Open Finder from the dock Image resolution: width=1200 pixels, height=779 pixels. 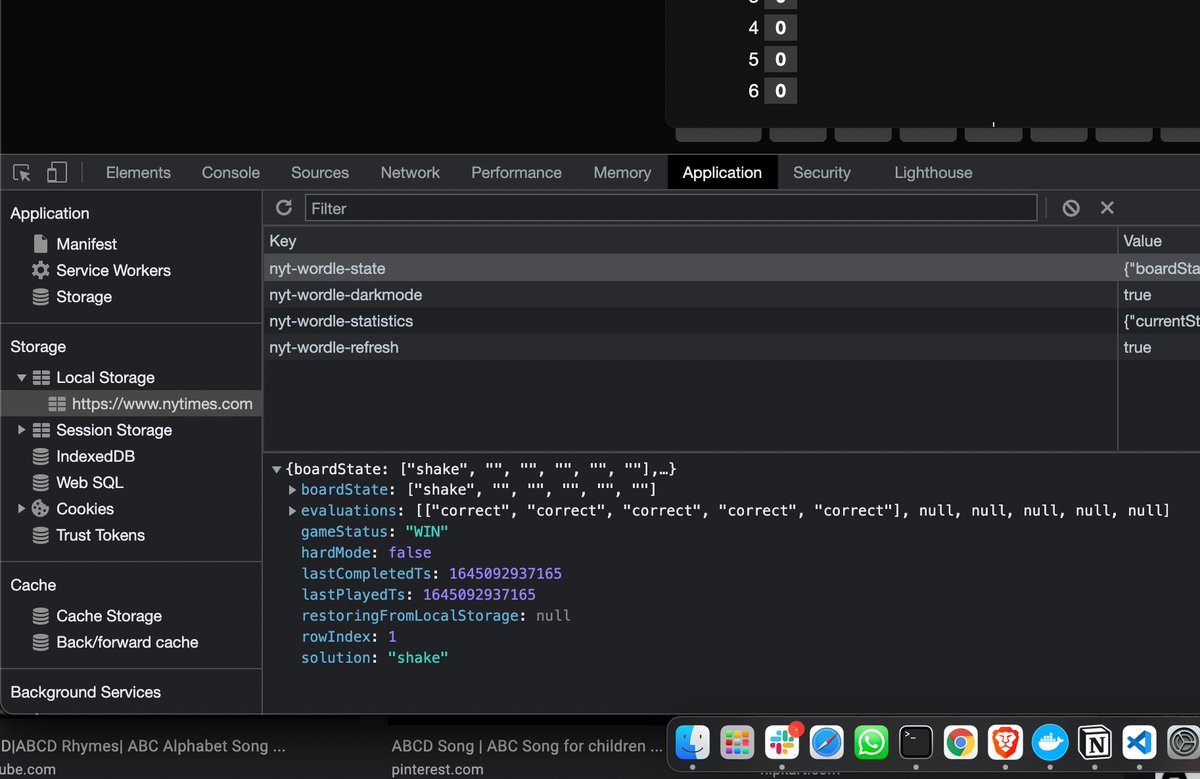[692, 742]
